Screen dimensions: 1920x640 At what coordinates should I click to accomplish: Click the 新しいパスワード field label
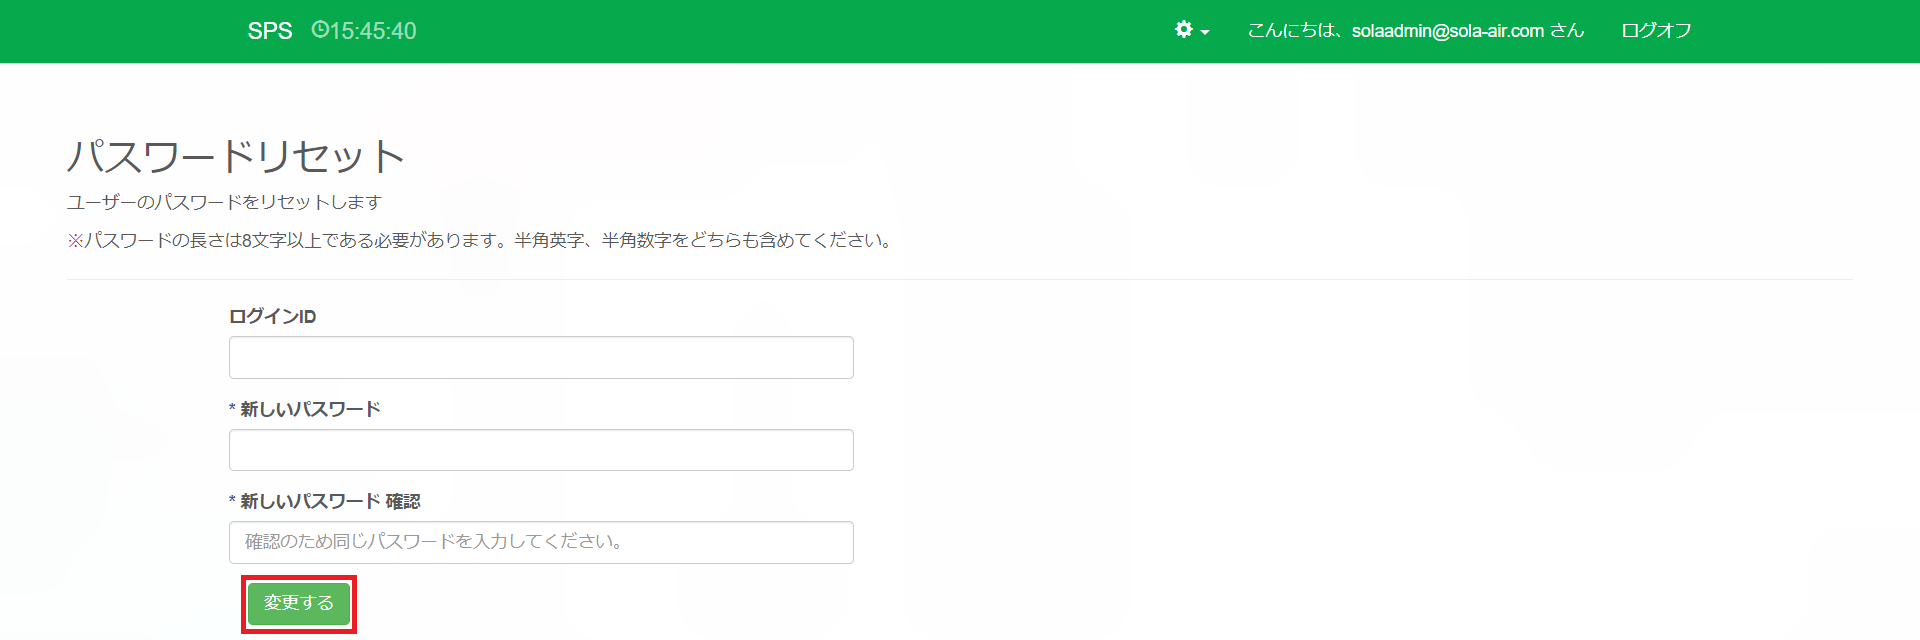[310, 409]
